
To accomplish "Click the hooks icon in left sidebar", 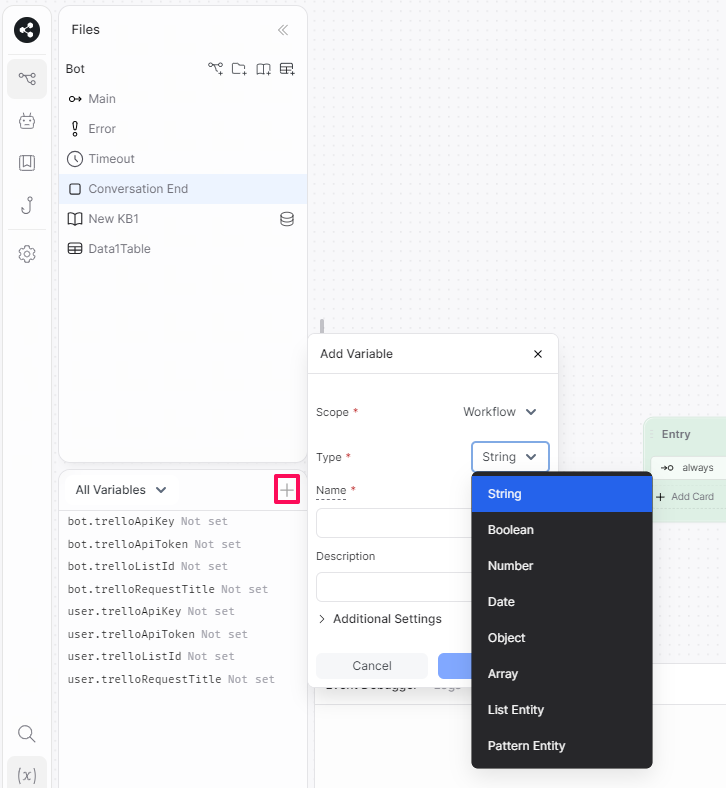I will tap(27, 206).
